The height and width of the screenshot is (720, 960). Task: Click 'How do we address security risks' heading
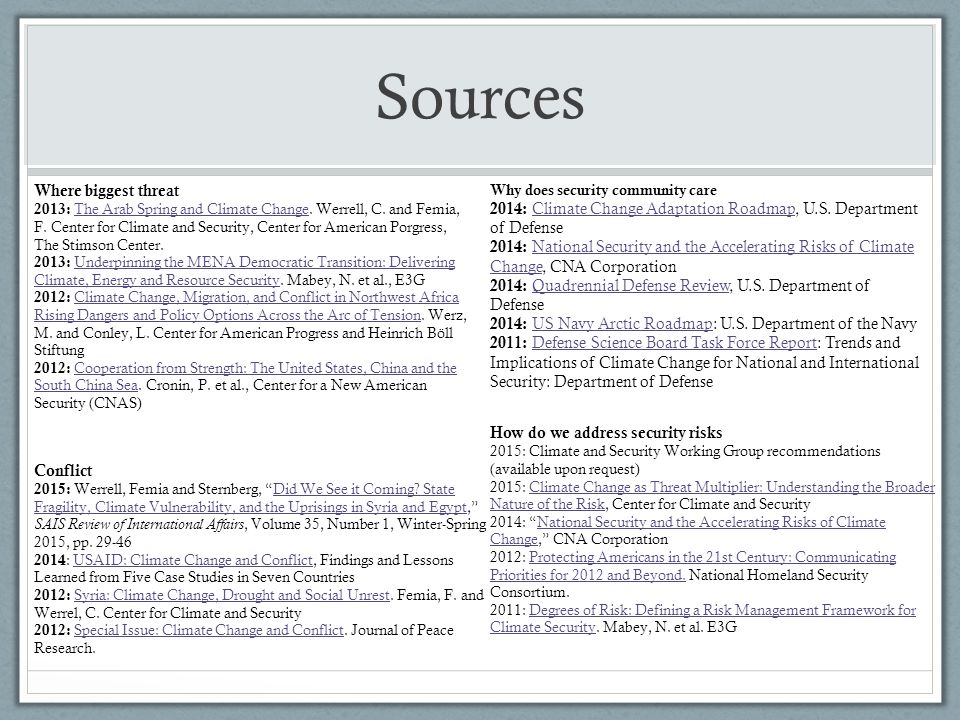(606, 432)
